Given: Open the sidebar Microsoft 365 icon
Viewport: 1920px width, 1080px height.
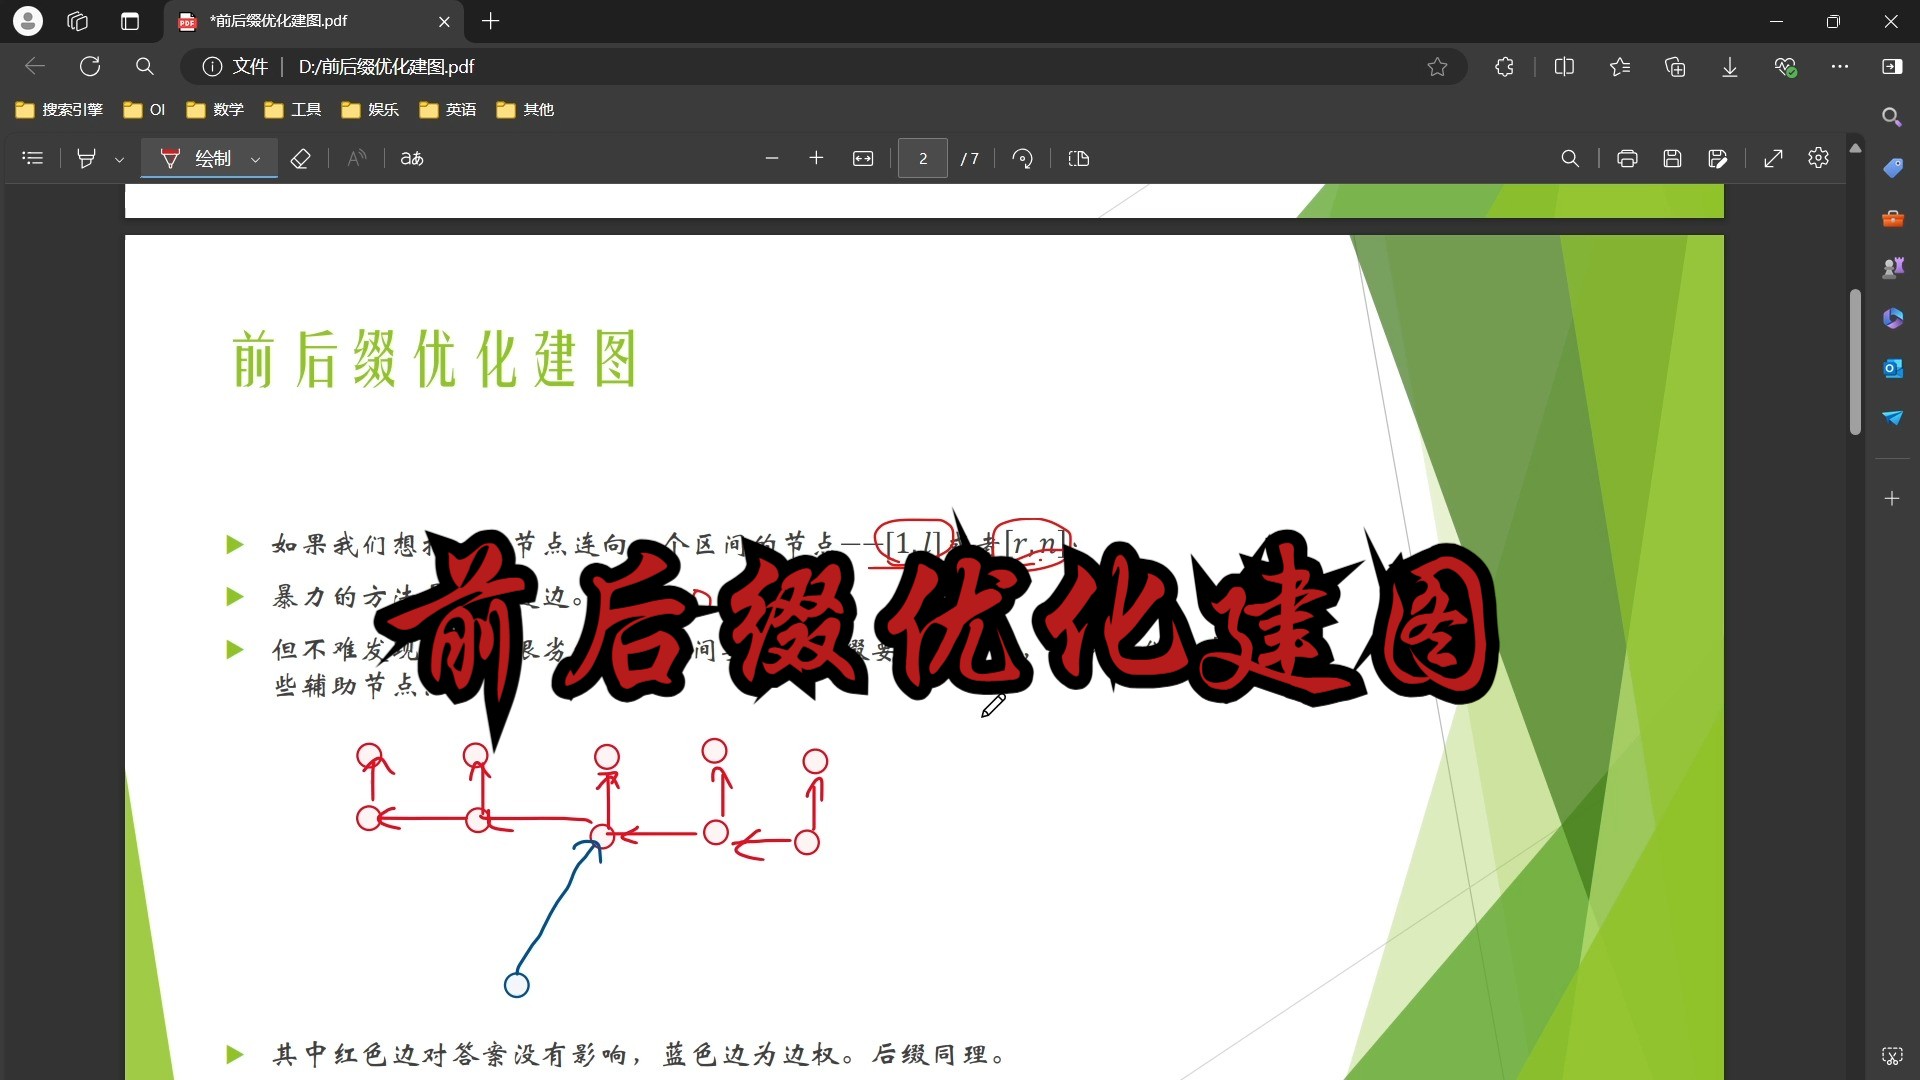Looking at the screenshot, I should pyautogui.click(x=1892, y=318).
